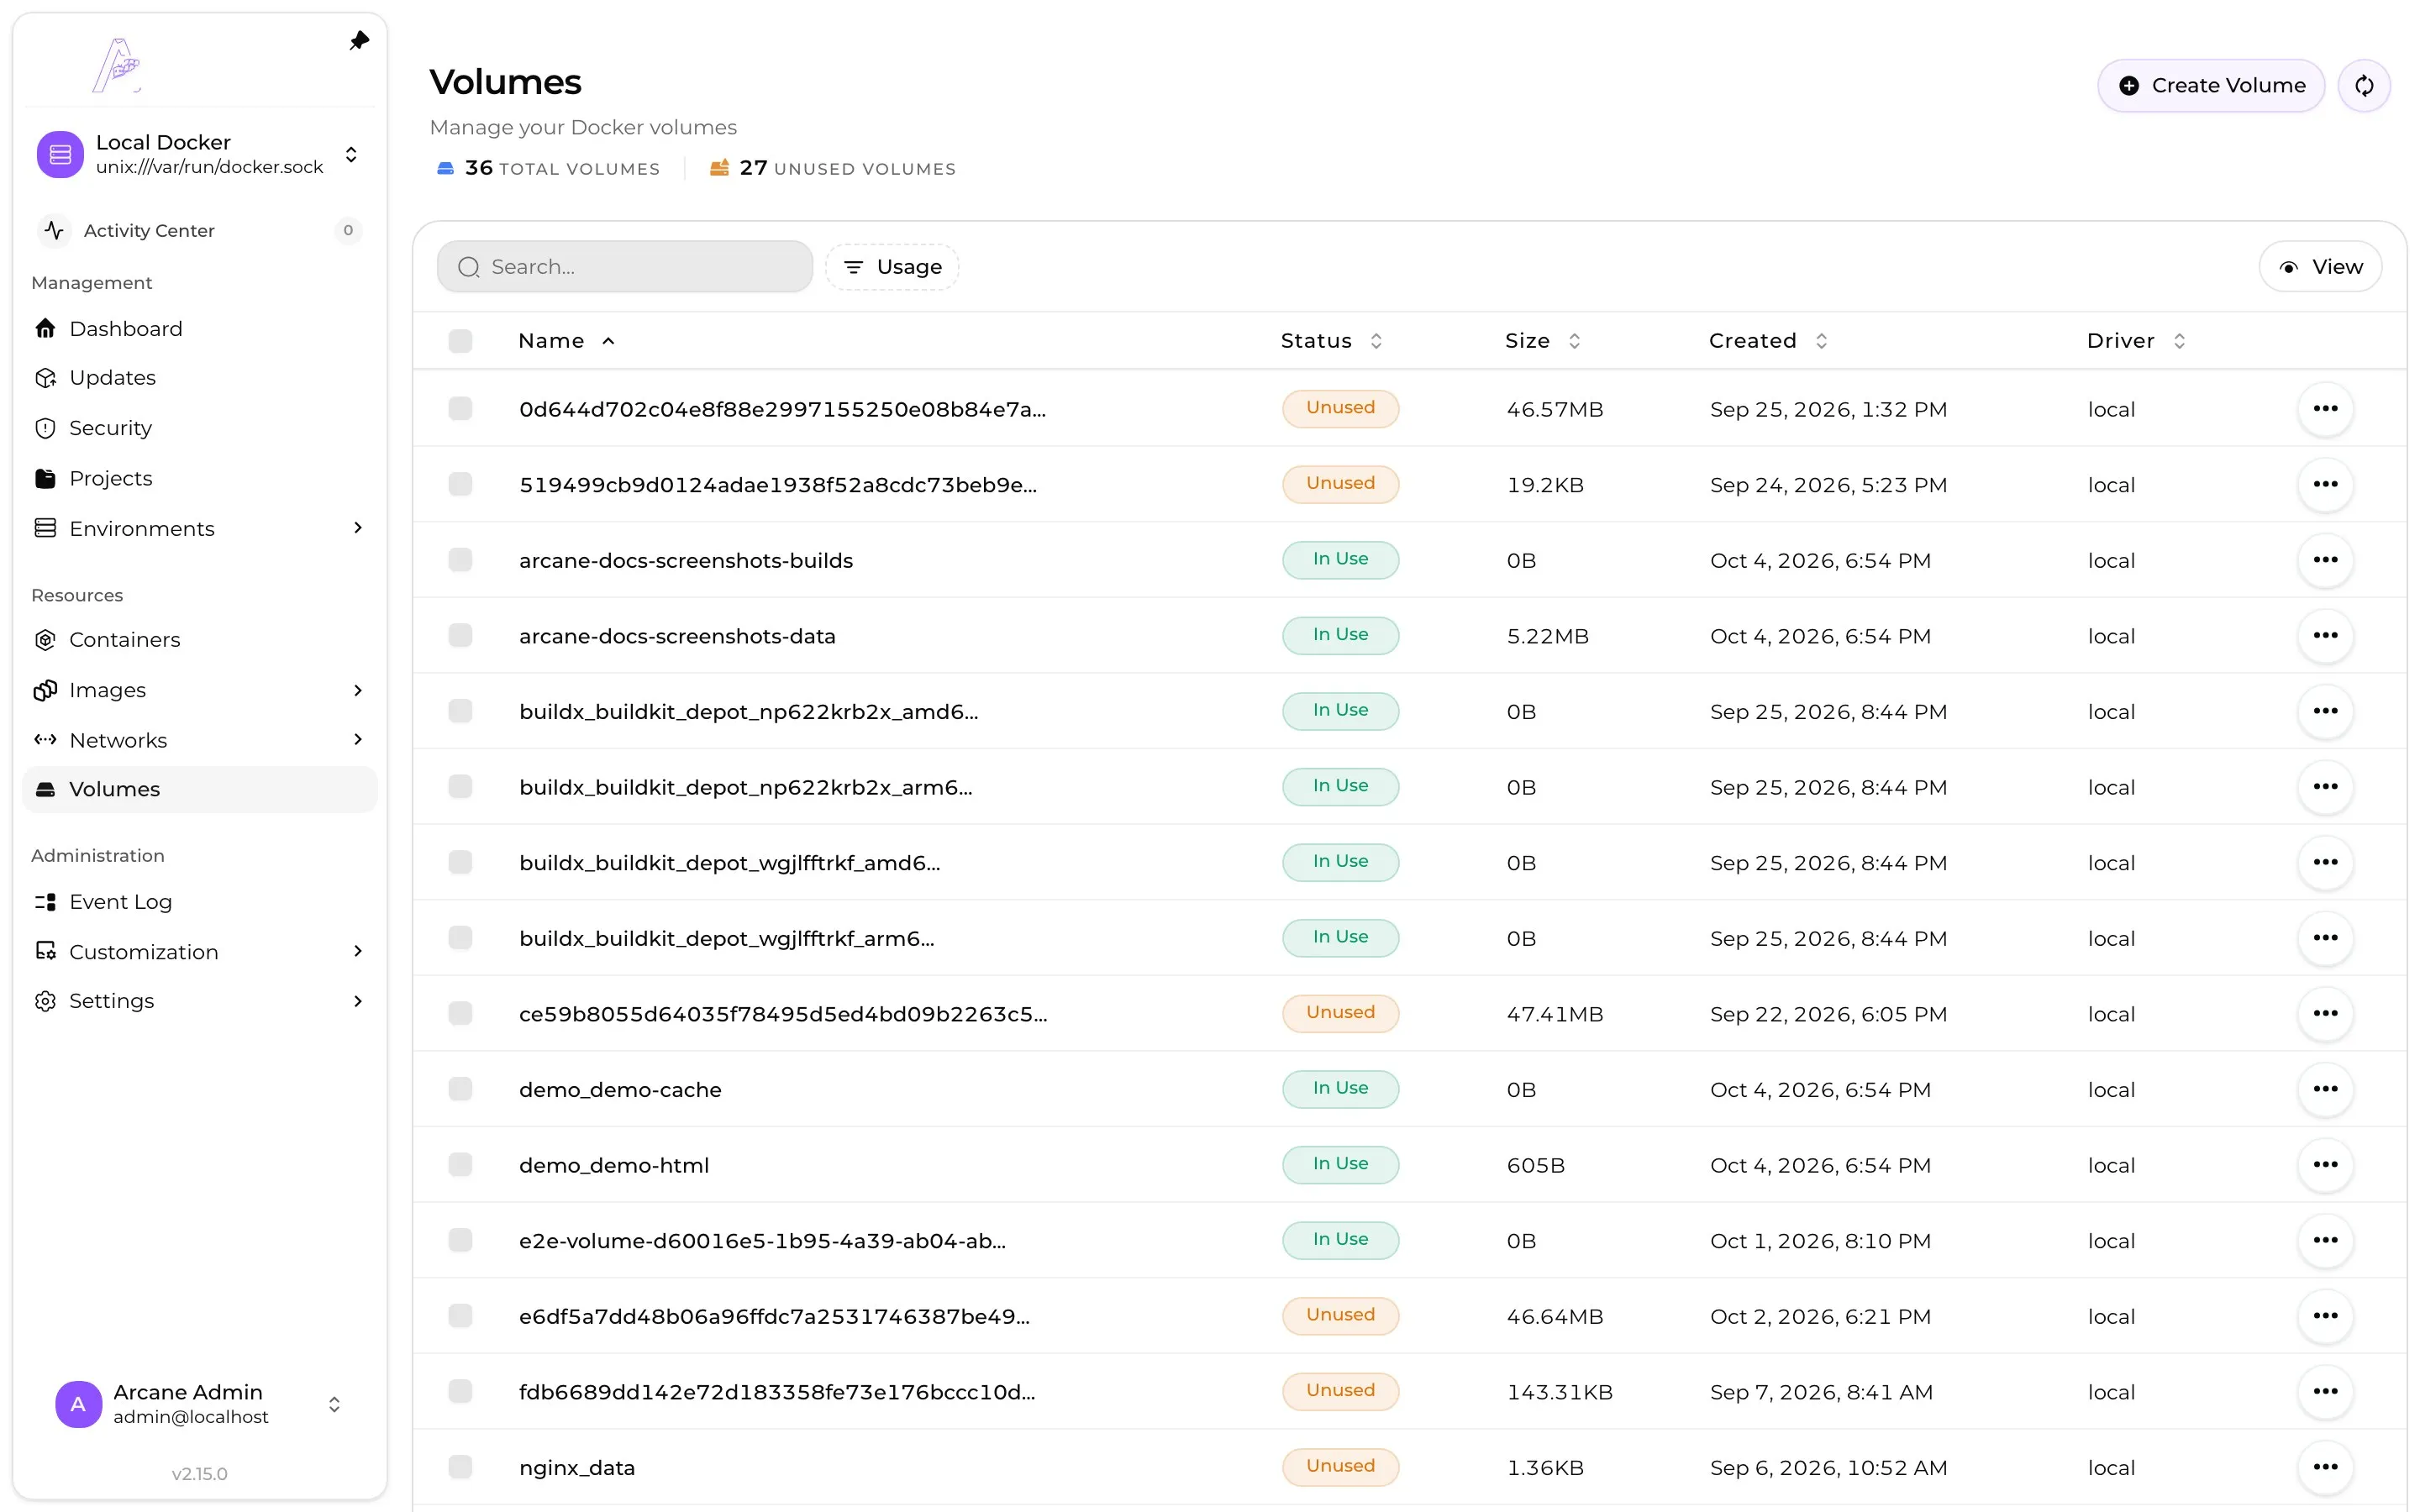
Task: Refresh the volumes list
Action: point(2364,86)
